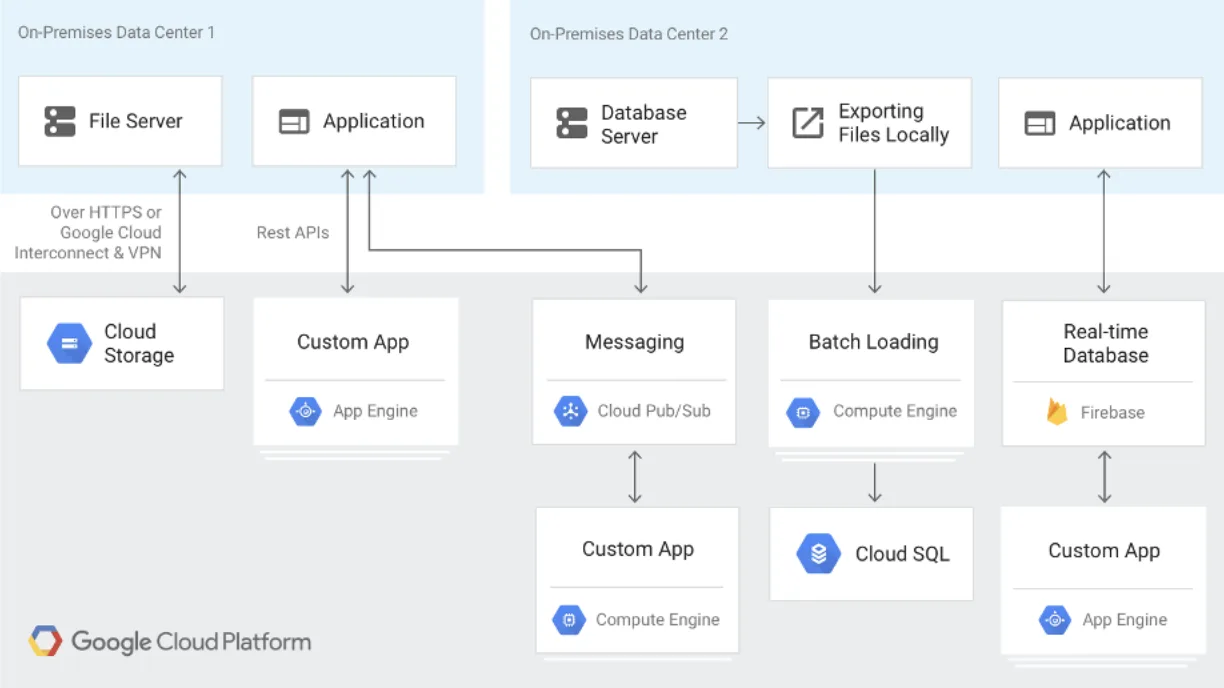1224x688 pixels.
Task: Click App Engine icon in Custom App below Firebase
Action: (1055, 620)
